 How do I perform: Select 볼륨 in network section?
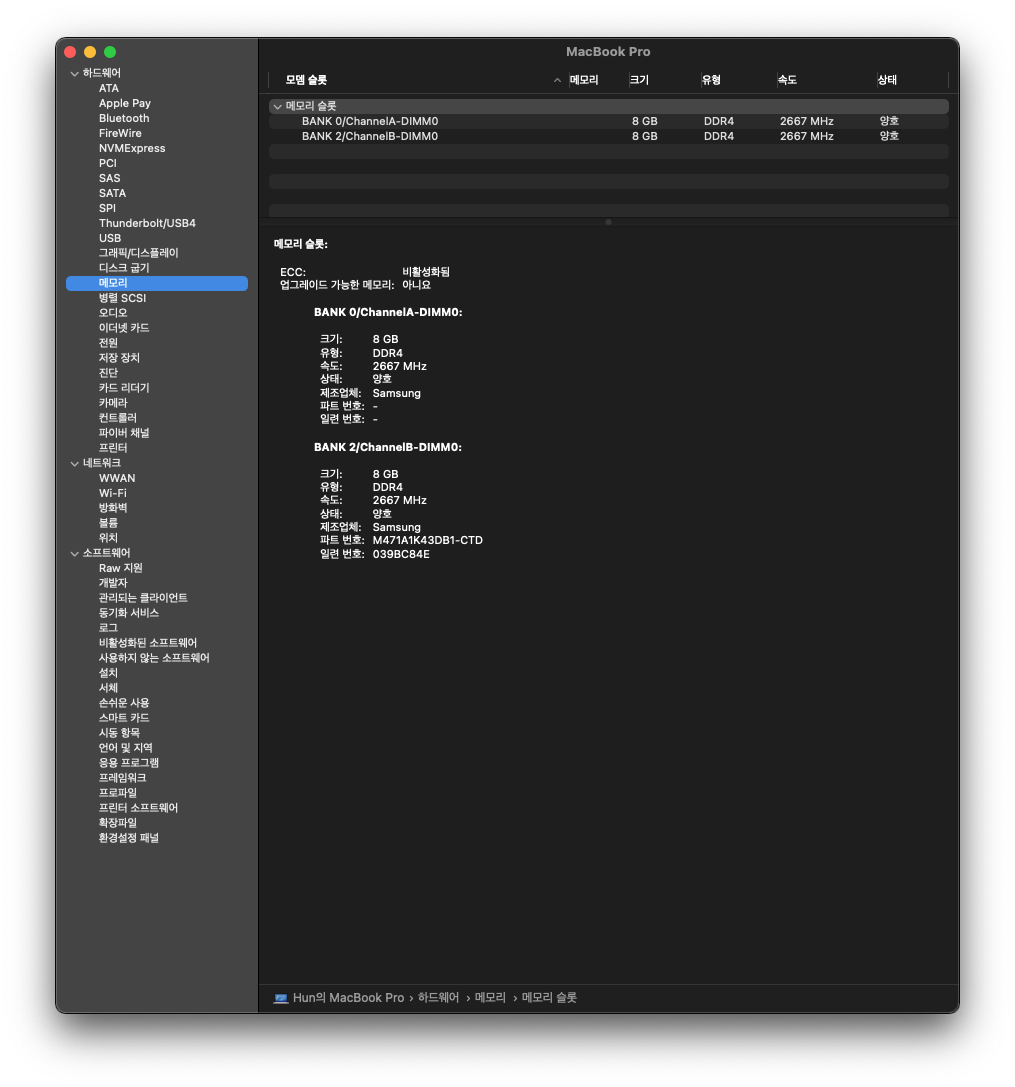[x=108, y=523]
